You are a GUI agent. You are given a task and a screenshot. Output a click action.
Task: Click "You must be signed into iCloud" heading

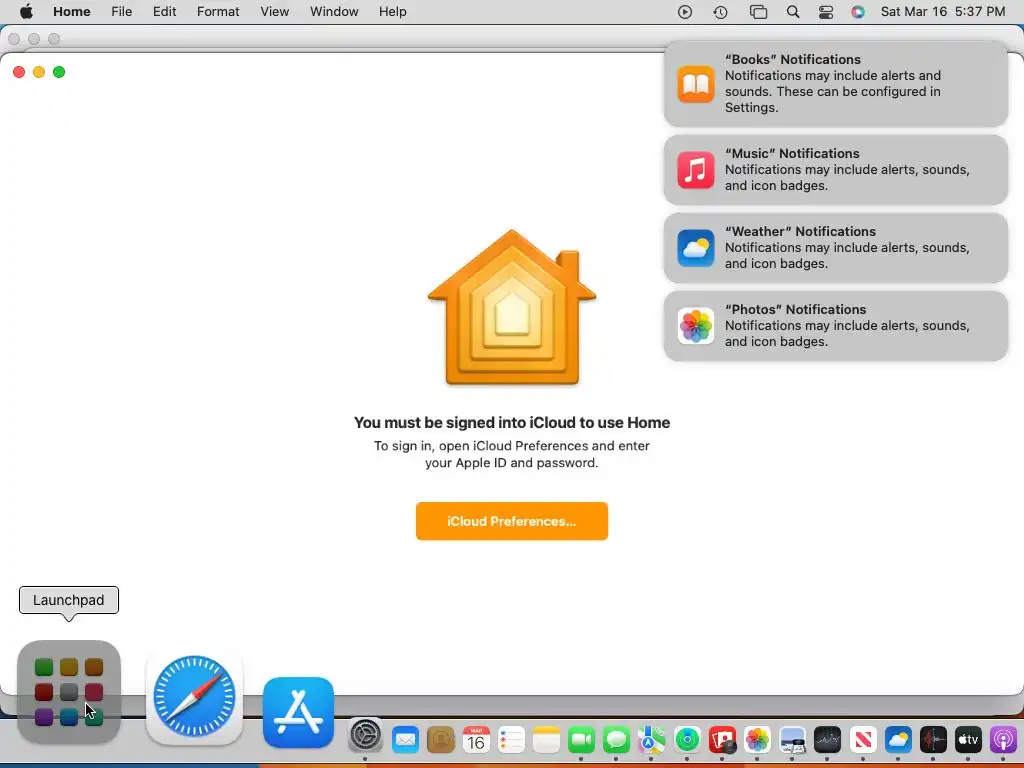tap(512, 423)
